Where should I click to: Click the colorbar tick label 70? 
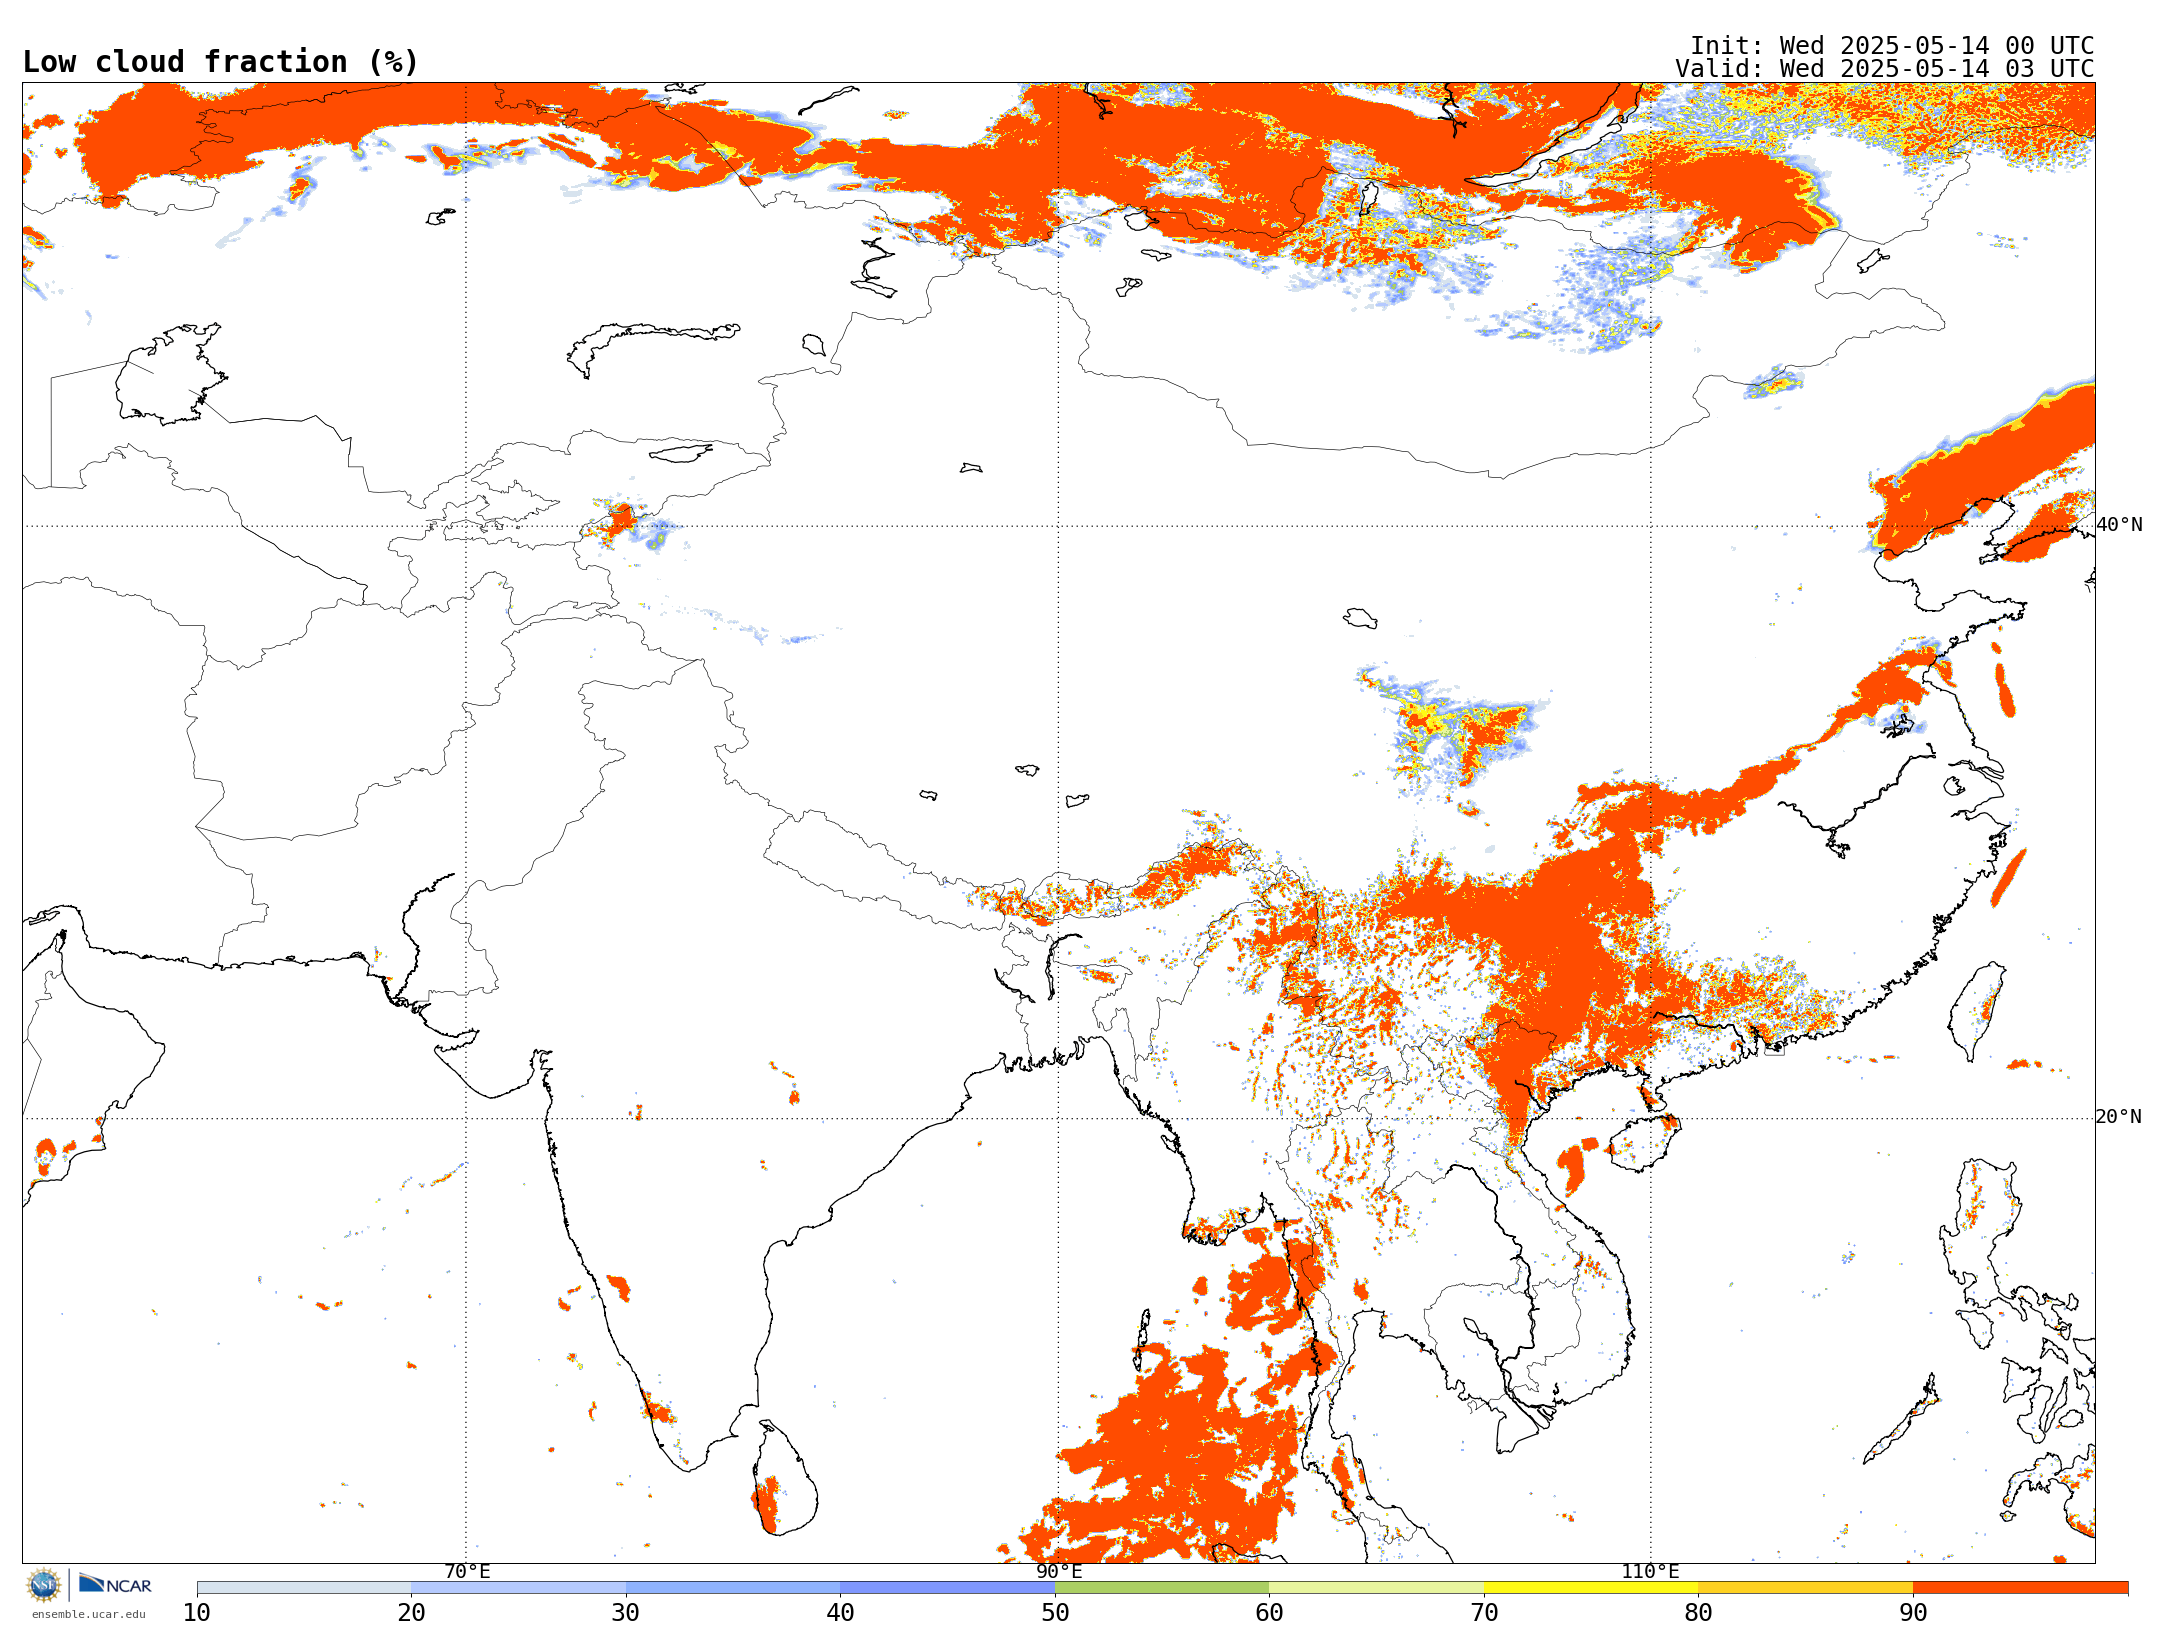[1484, 1613]
